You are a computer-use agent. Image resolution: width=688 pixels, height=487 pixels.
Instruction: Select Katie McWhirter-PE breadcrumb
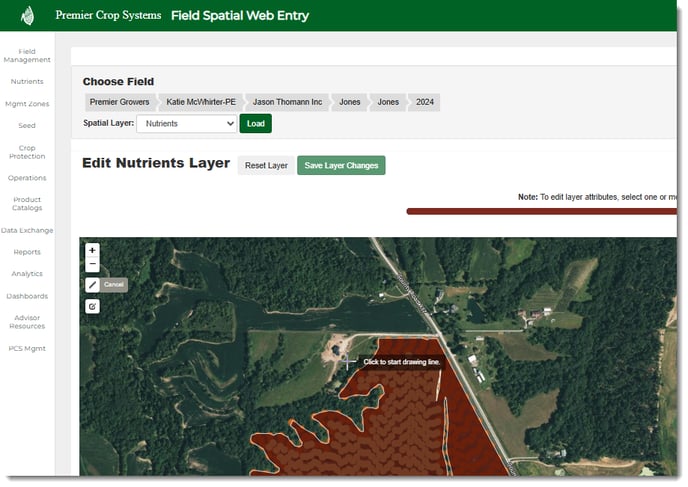[x=201, y=102]
